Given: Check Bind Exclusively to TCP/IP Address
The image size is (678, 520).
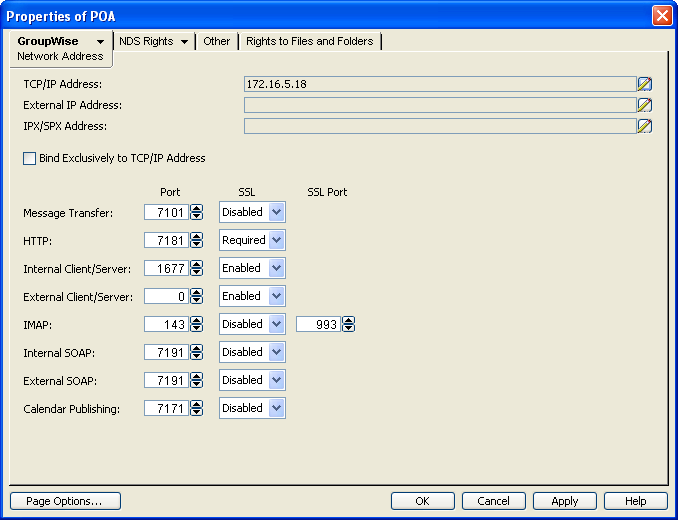Looking at the screenshot, I should pos(29,158).
